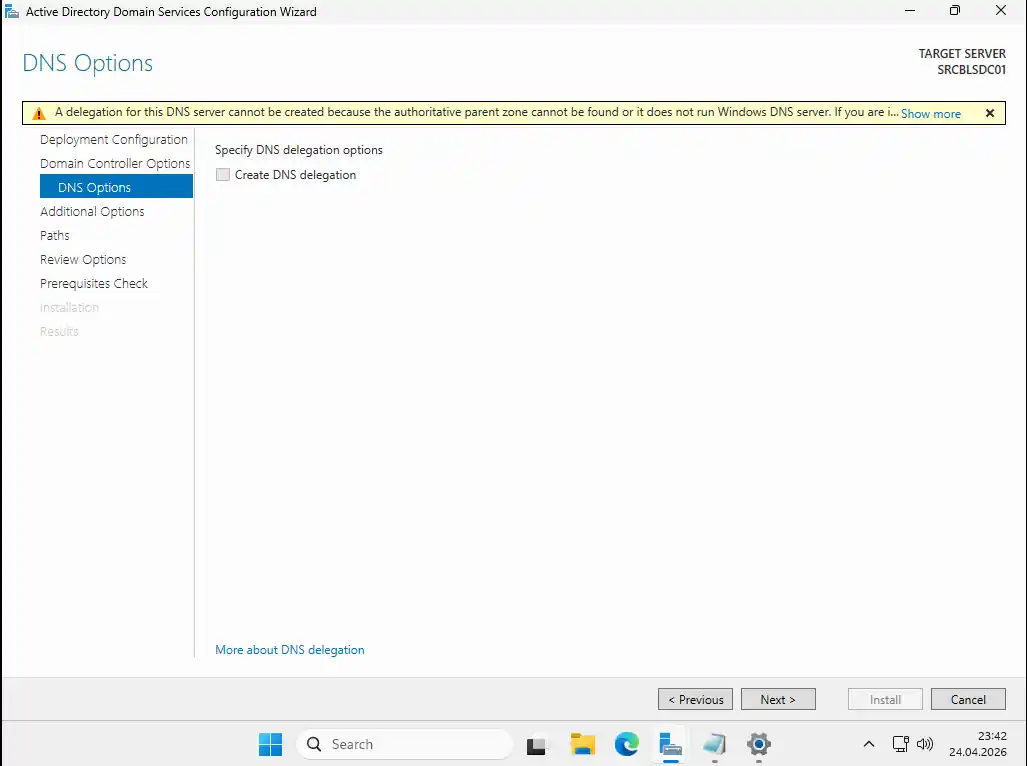Open the blue notebook taskbar app
Image resolution: width=1027 pixels, height=766 pixels.
[x=715, y=744]
